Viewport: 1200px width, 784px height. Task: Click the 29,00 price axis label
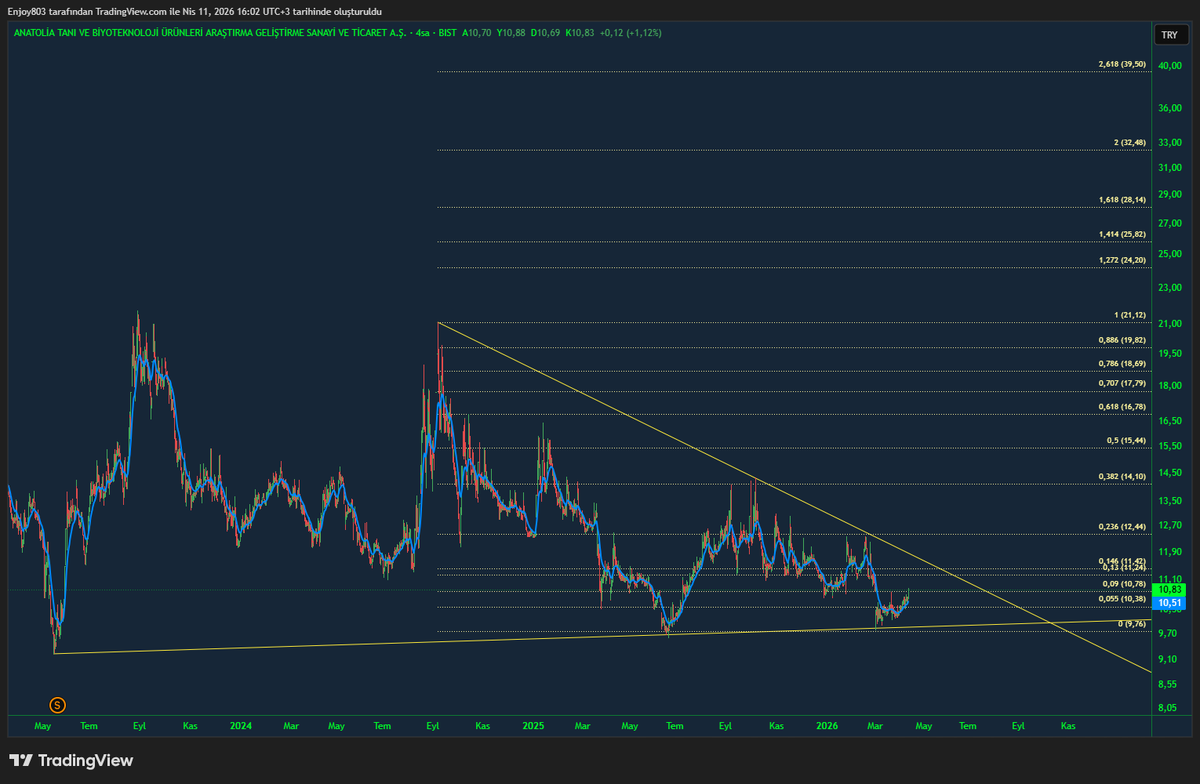(1169, 195)
